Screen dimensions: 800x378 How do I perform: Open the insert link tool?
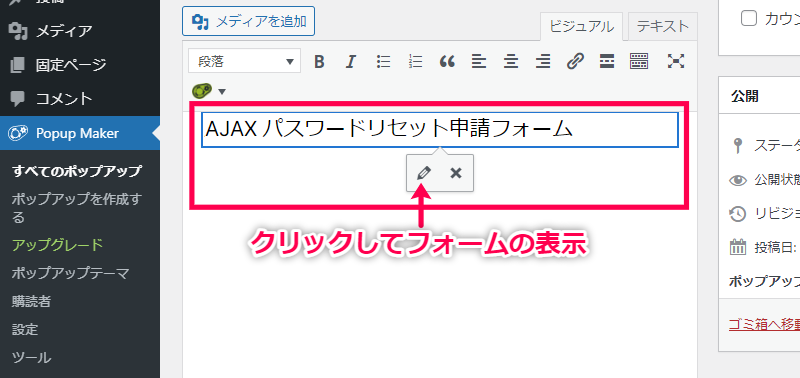tap(575, 62)
